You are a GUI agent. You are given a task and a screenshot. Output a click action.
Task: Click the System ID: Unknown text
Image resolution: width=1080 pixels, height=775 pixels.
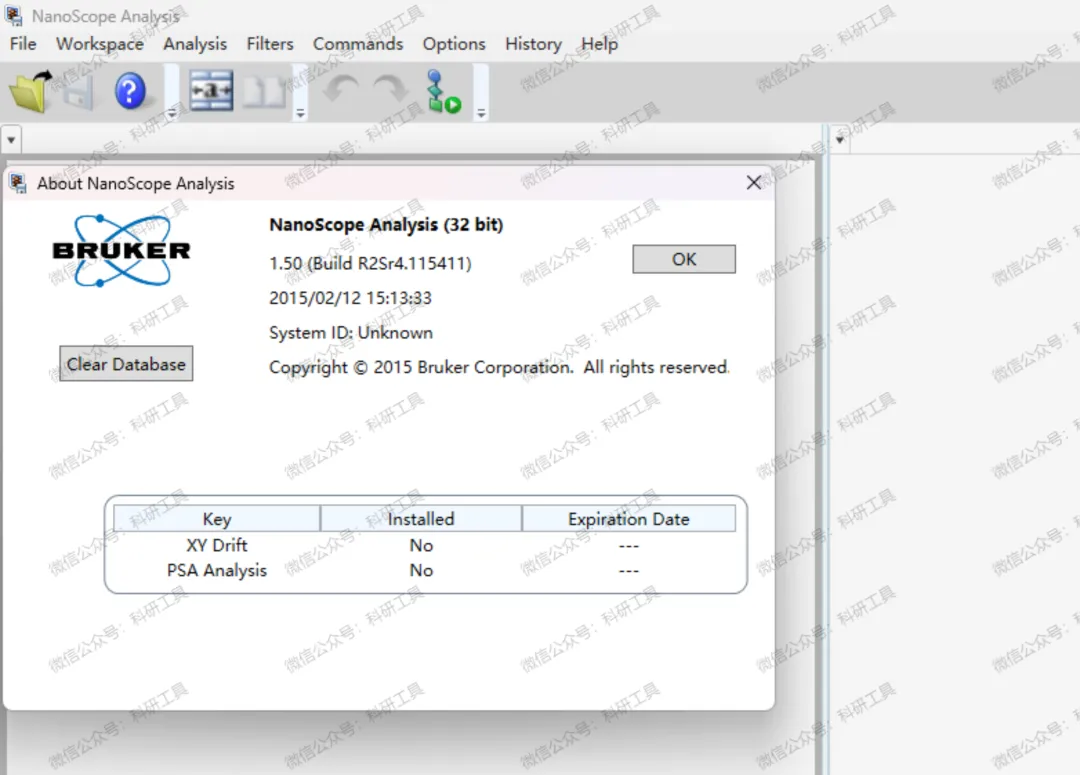(x=351, y=333)
